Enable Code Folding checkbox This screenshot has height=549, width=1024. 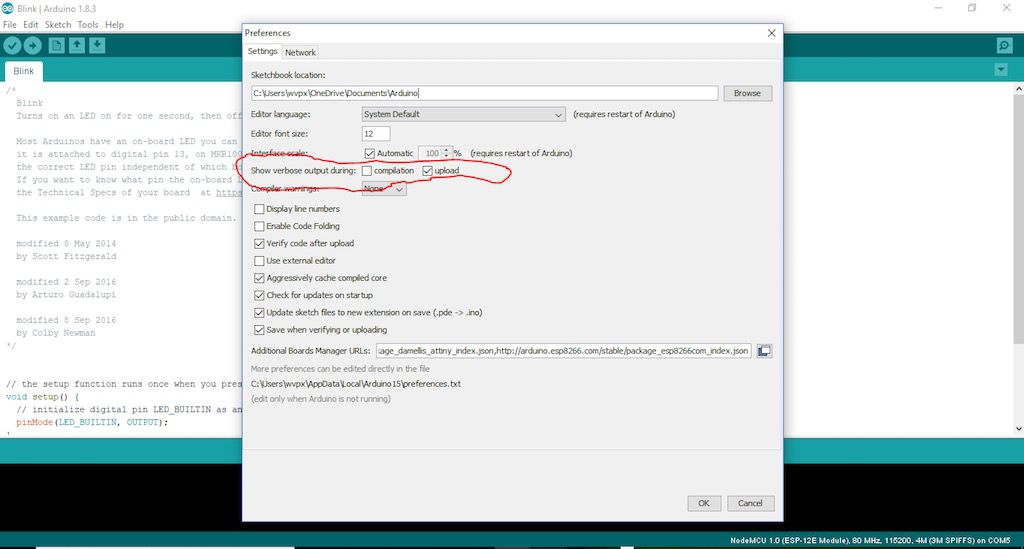[x=259, y=227]
